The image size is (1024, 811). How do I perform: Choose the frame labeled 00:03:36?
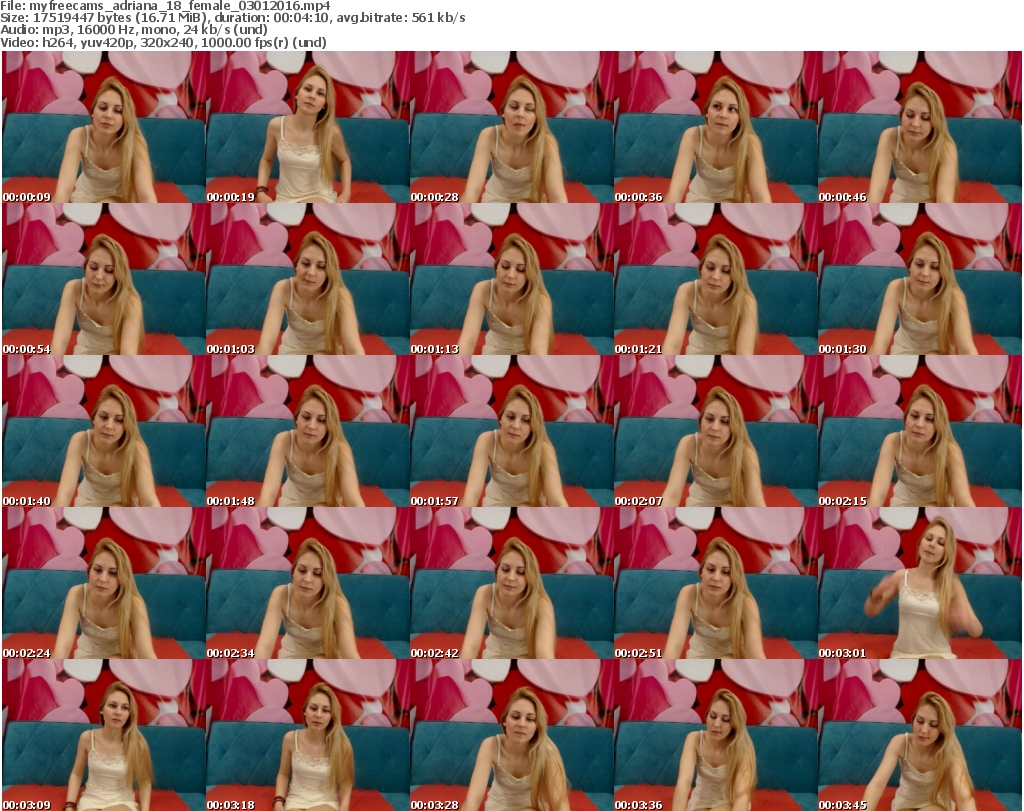(x=716, y=735)
